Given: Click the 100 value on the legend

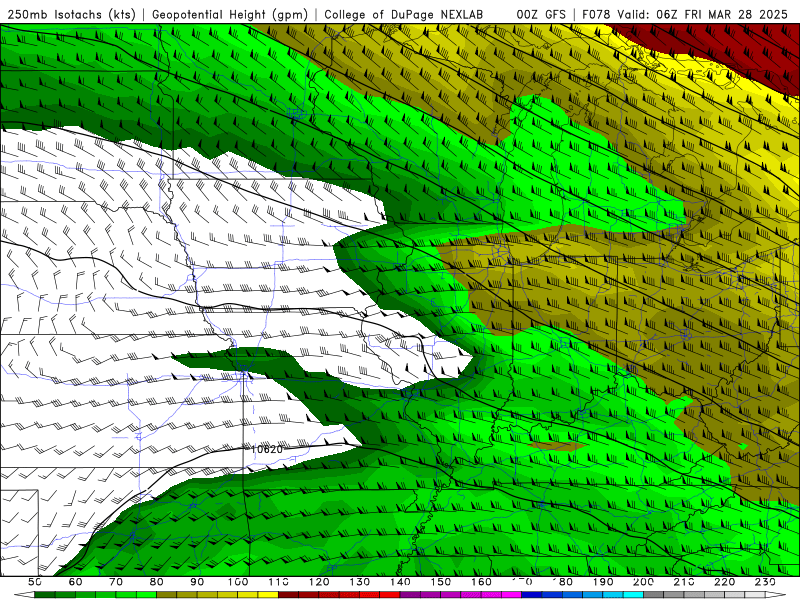Looking at the screenshot, I should (x=238, y=582).
